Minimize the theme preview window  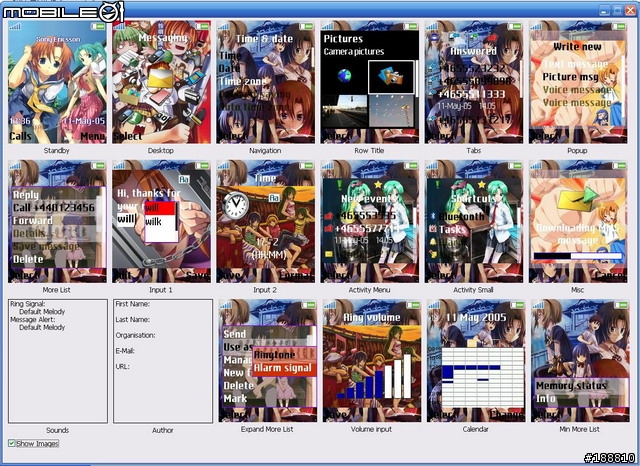pos(605,10)
